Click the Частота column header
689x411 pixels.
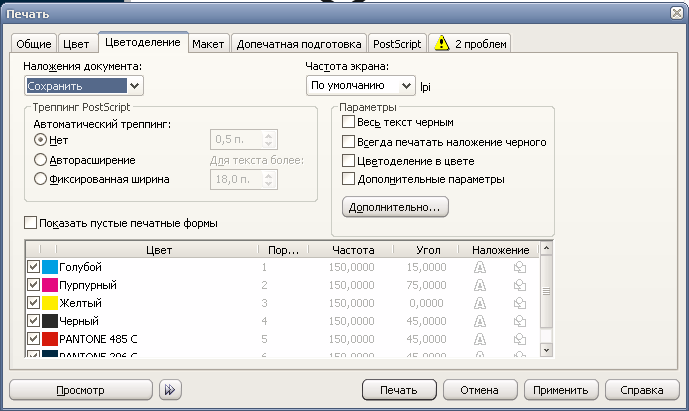tap(352, 250)
